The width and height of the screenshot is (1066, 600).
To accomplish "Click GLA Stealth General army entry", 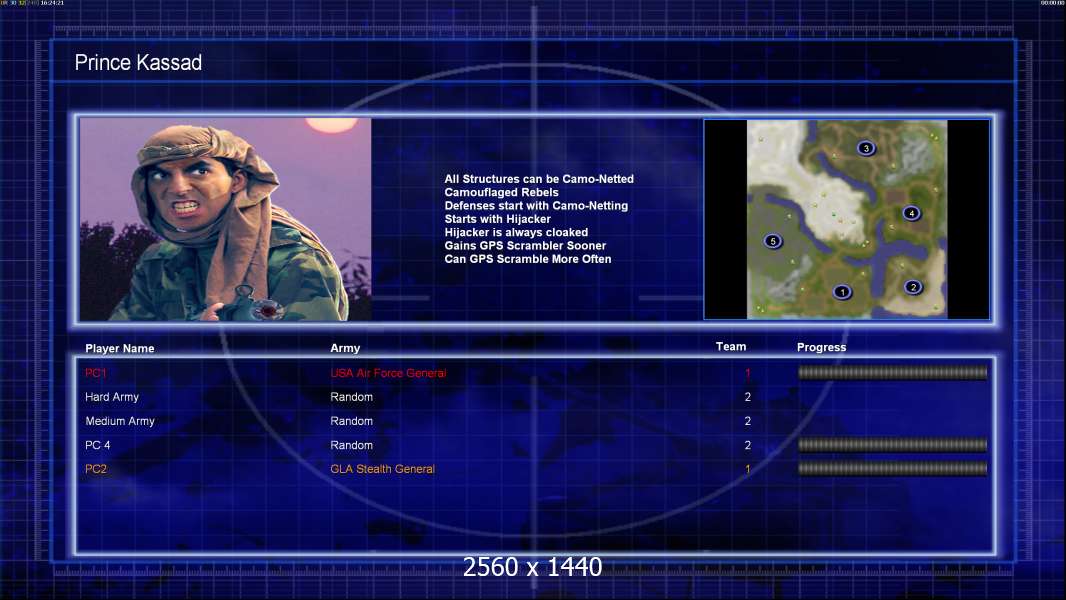I will click(382, 469).
